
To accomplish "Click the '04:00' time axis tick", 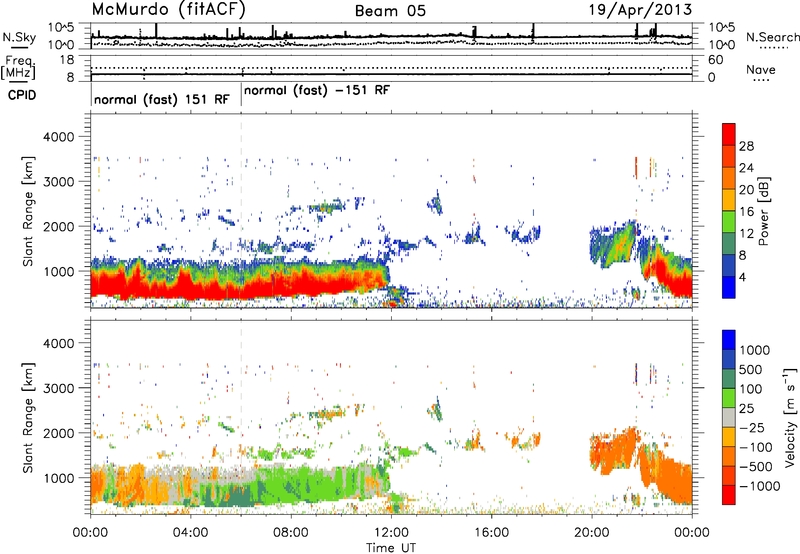I will [x=190, y=533].
